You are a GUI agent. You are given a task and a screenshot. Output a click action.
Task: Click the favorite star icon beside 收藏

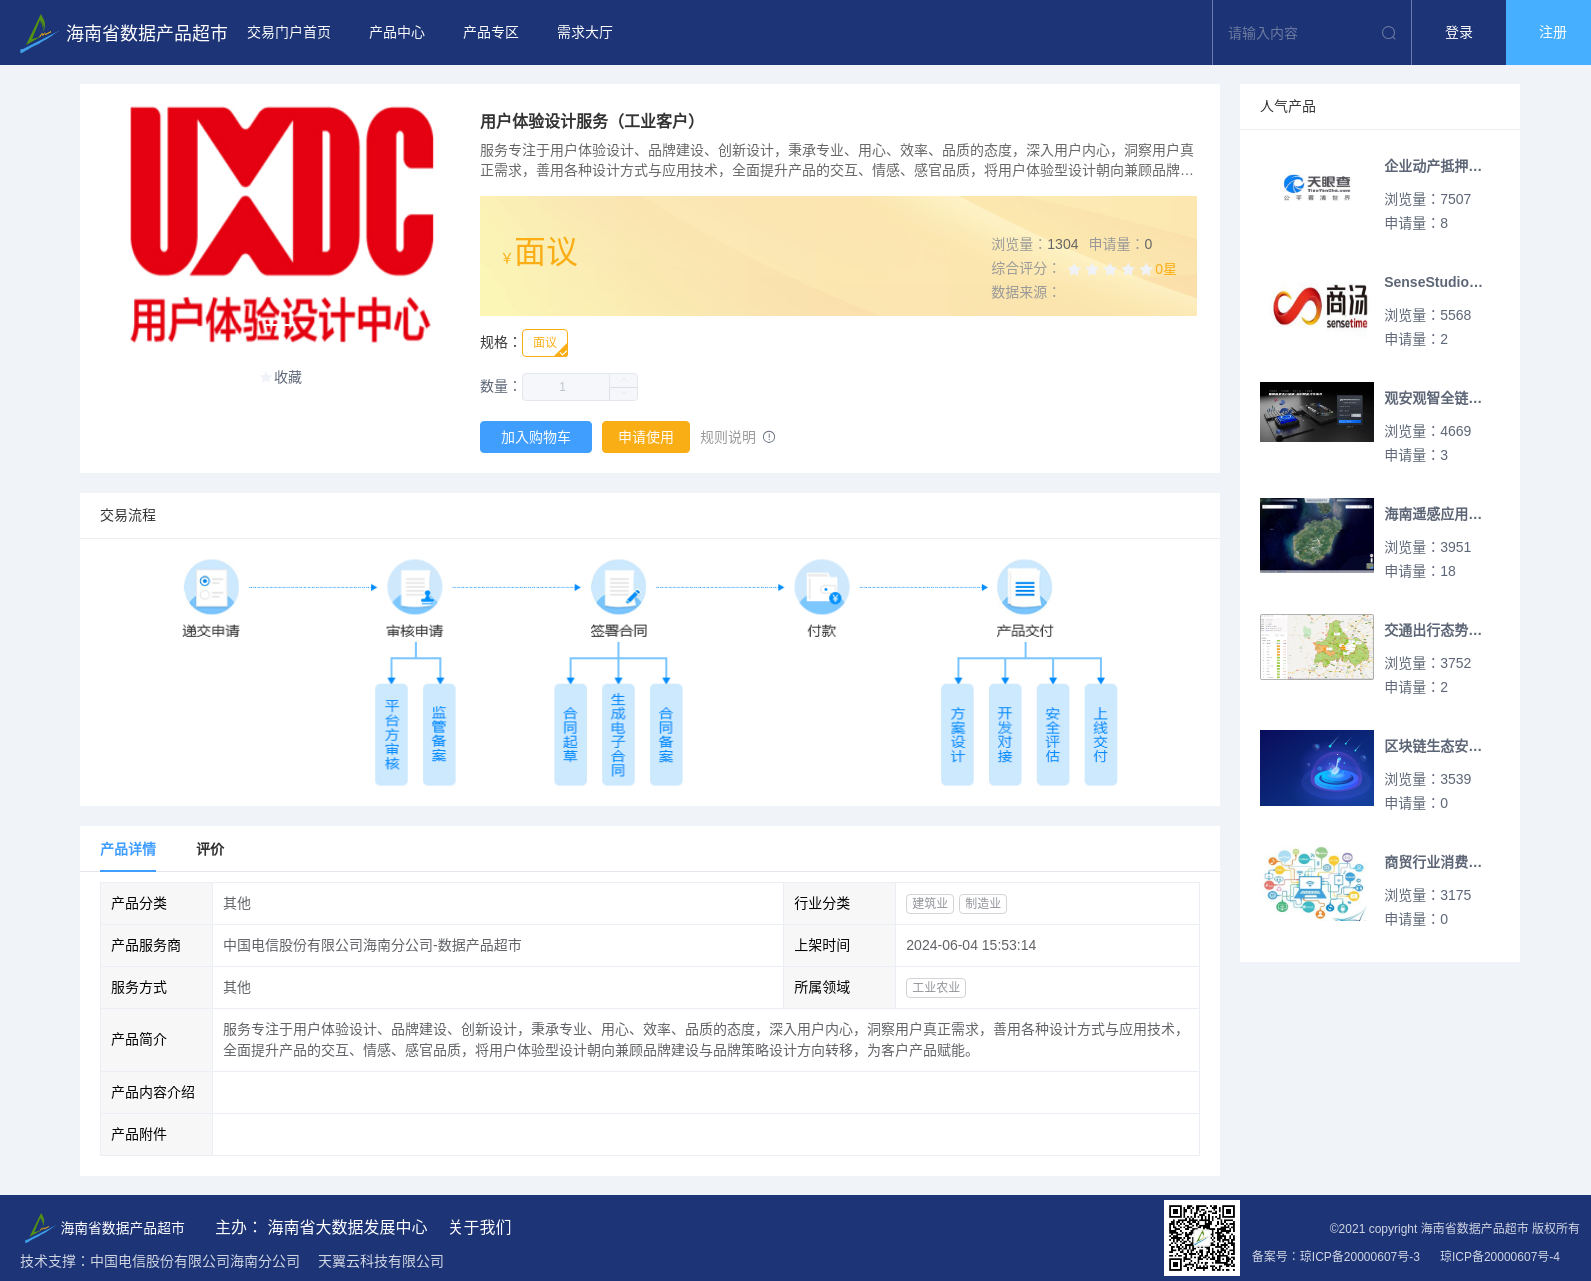coord(265,377)
